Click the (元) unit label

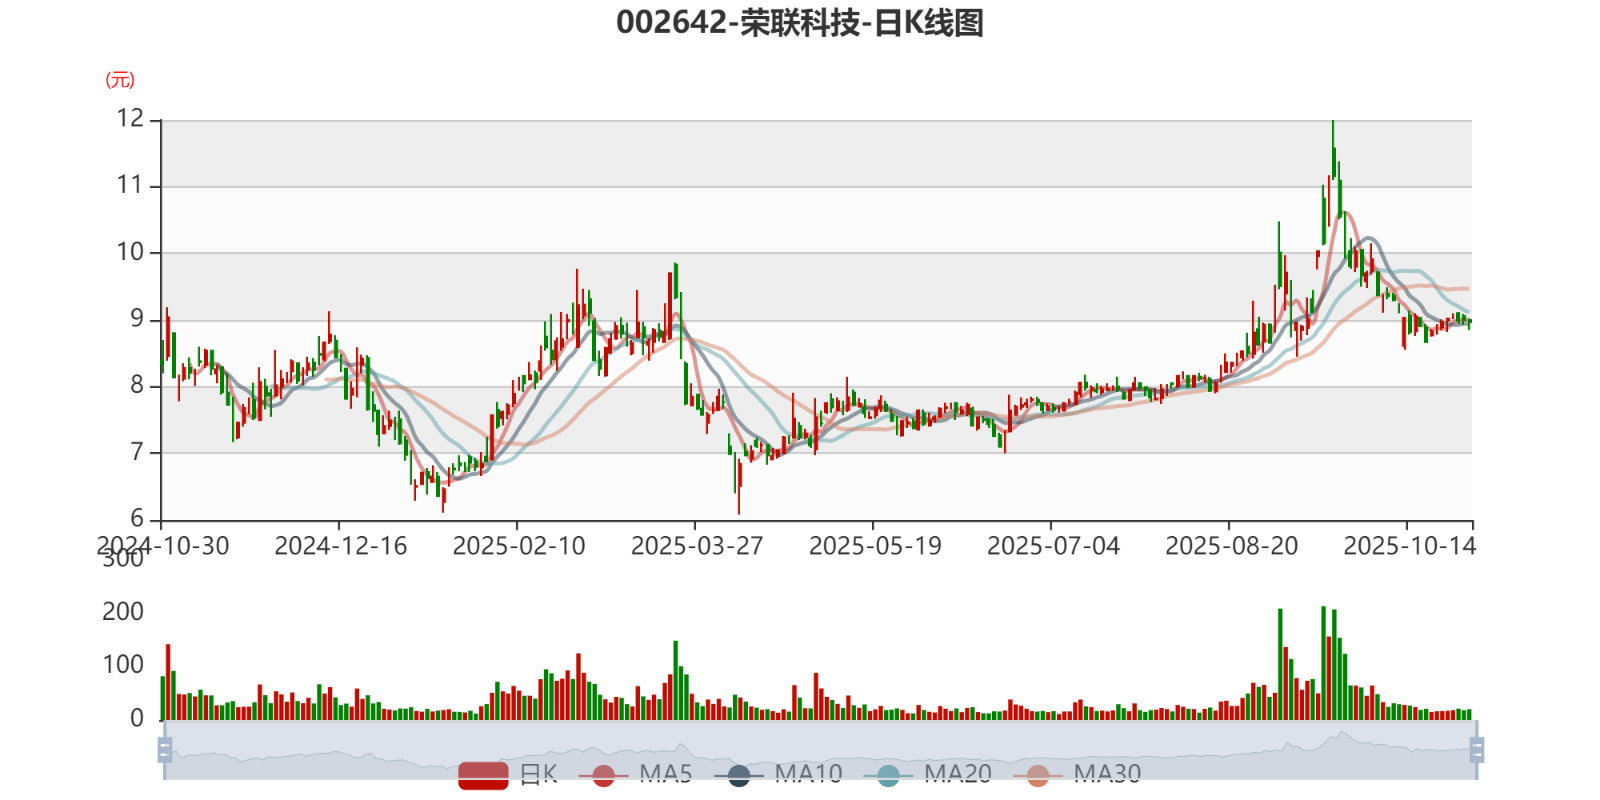pos(120,80)
